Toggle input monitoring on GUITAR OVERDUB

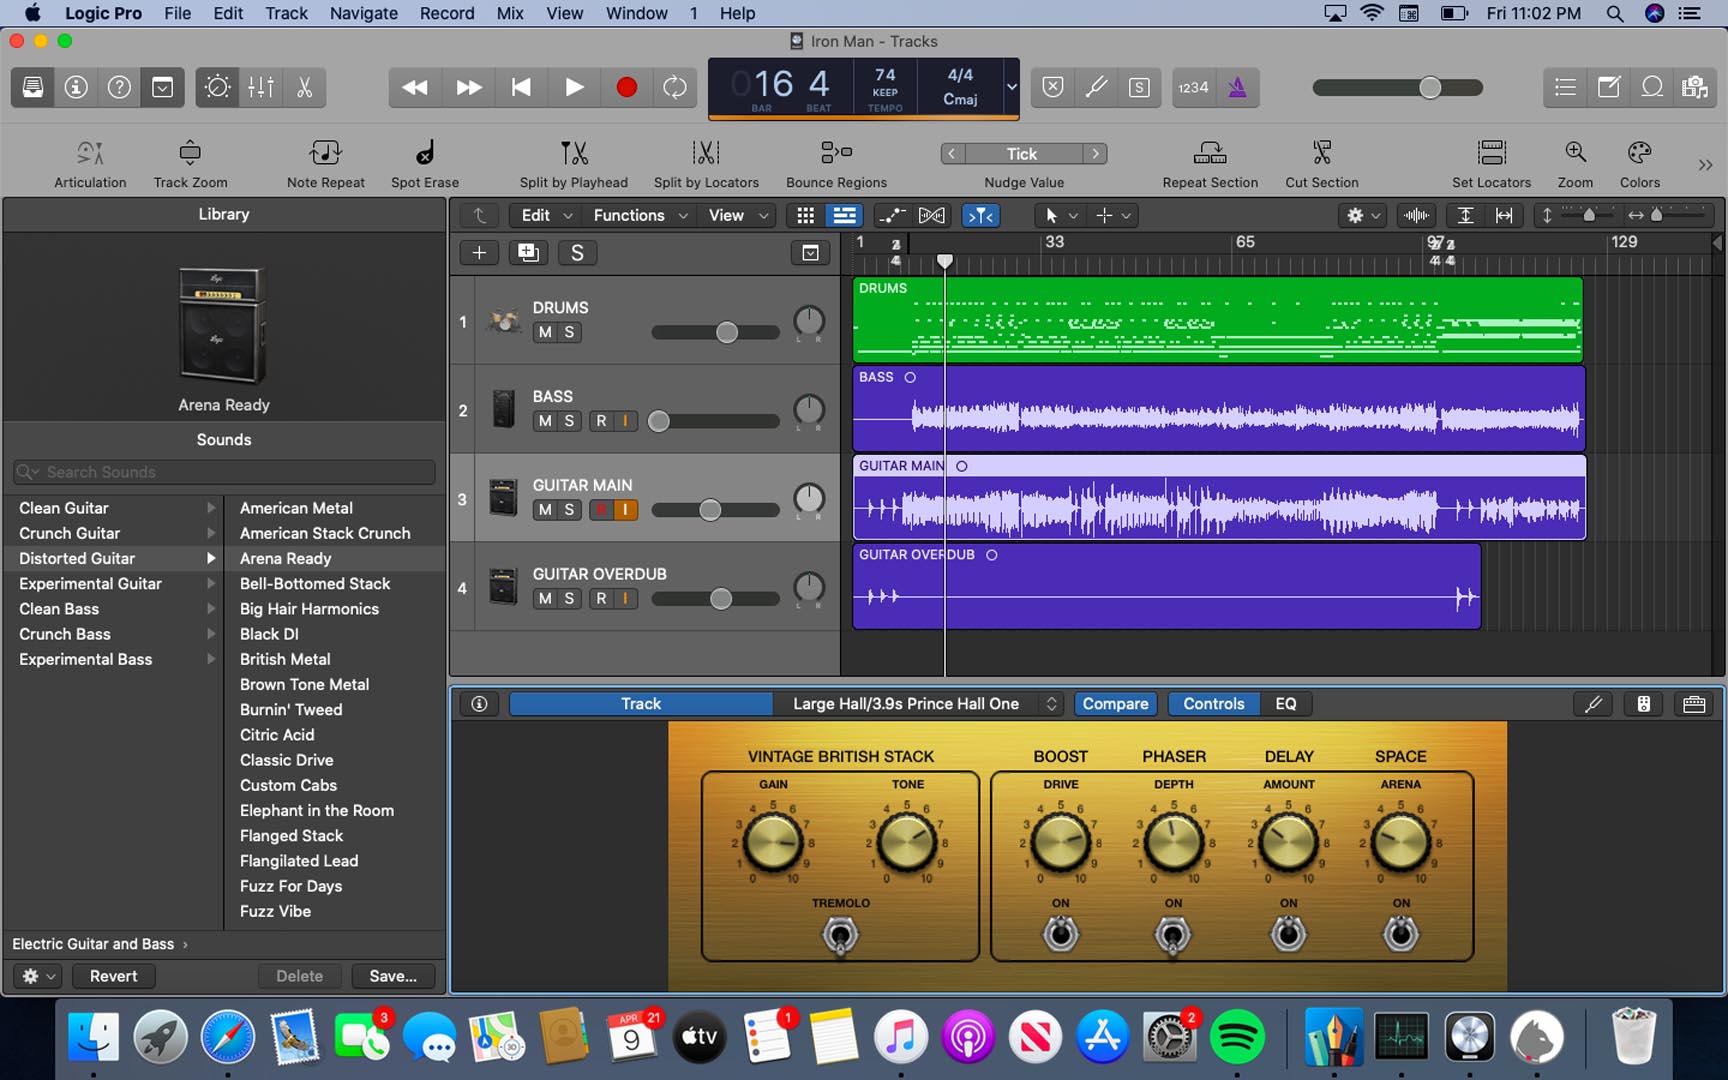625,599
